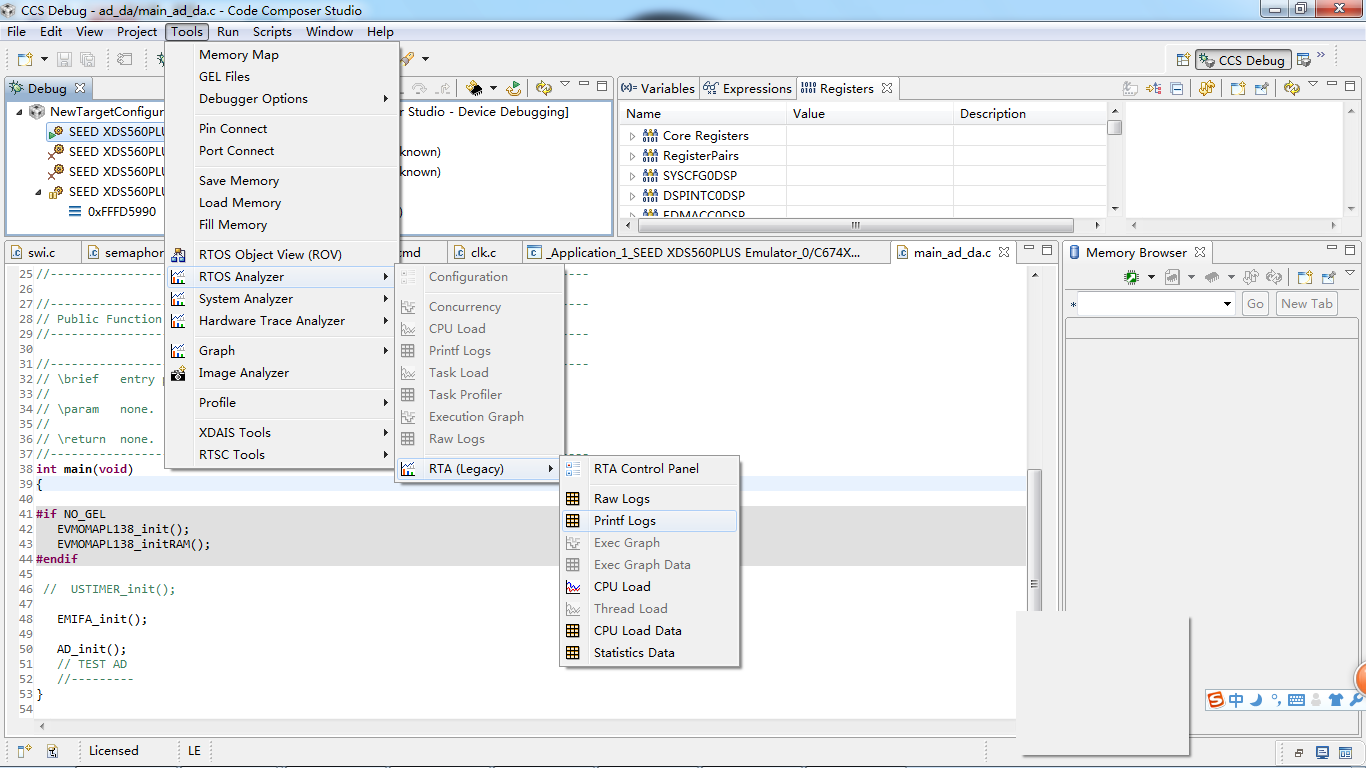Click the New Tab button
Screen dimensions: 1366x768
[x=1306, y=304]
